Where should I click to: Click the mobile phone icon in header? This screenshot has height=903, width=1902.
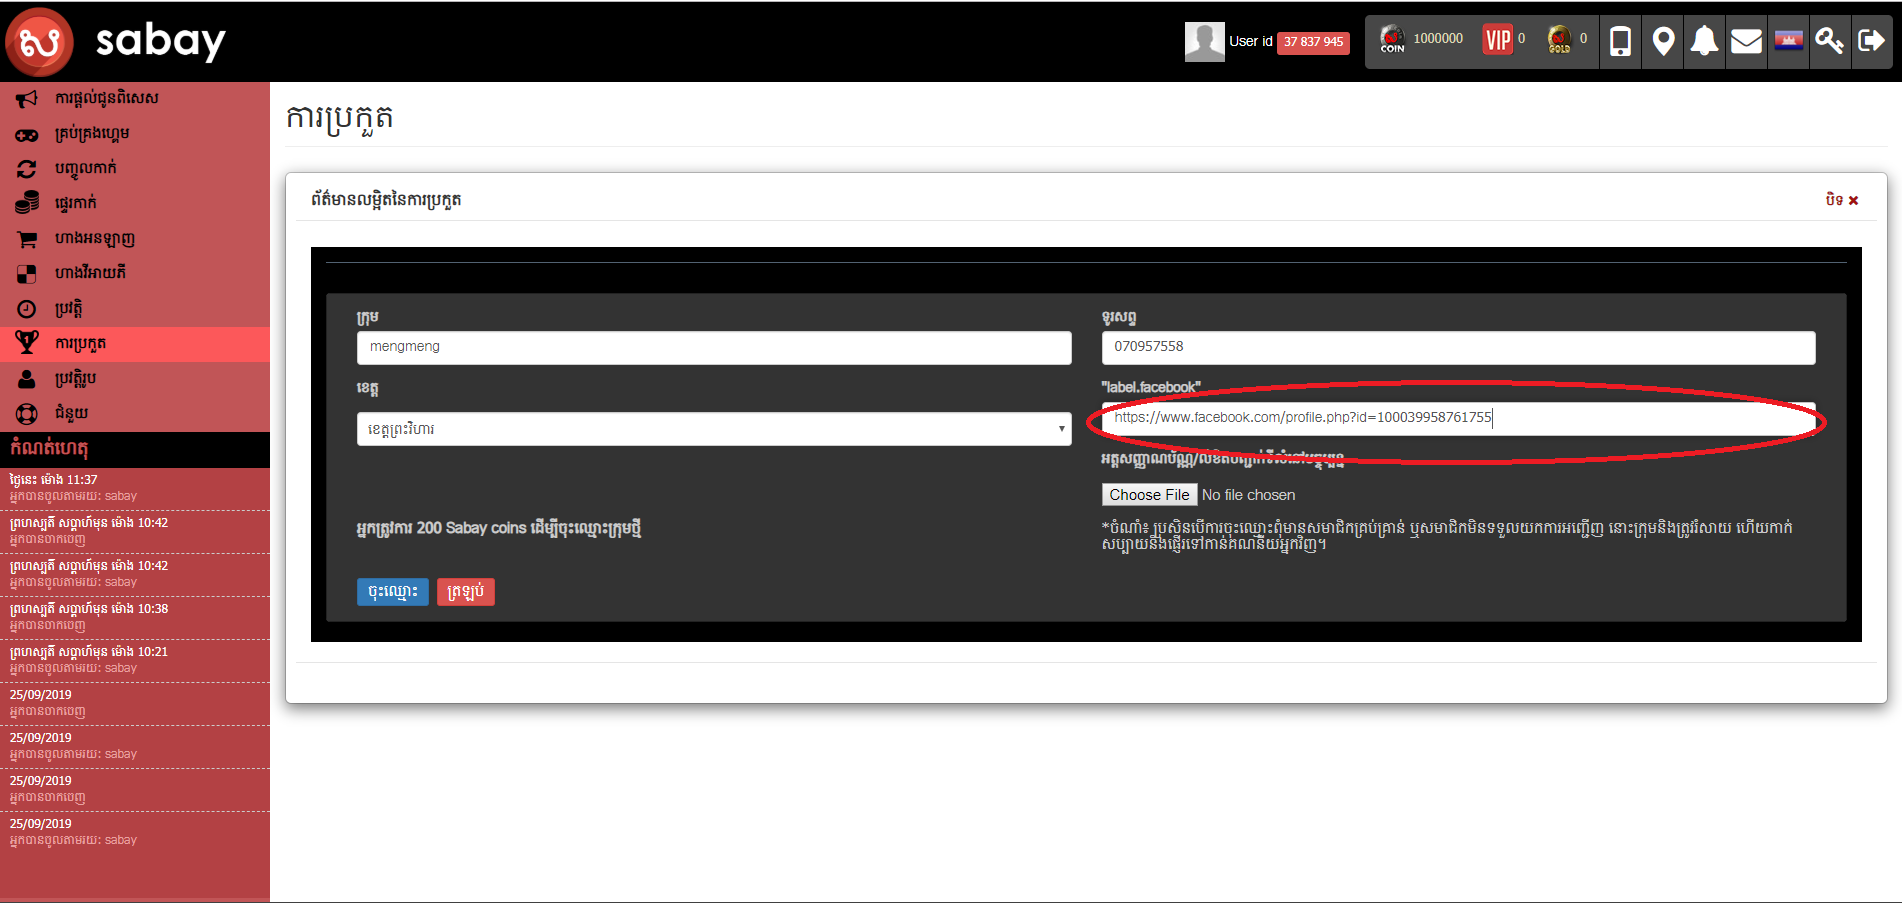click(x=1620, y=41)
